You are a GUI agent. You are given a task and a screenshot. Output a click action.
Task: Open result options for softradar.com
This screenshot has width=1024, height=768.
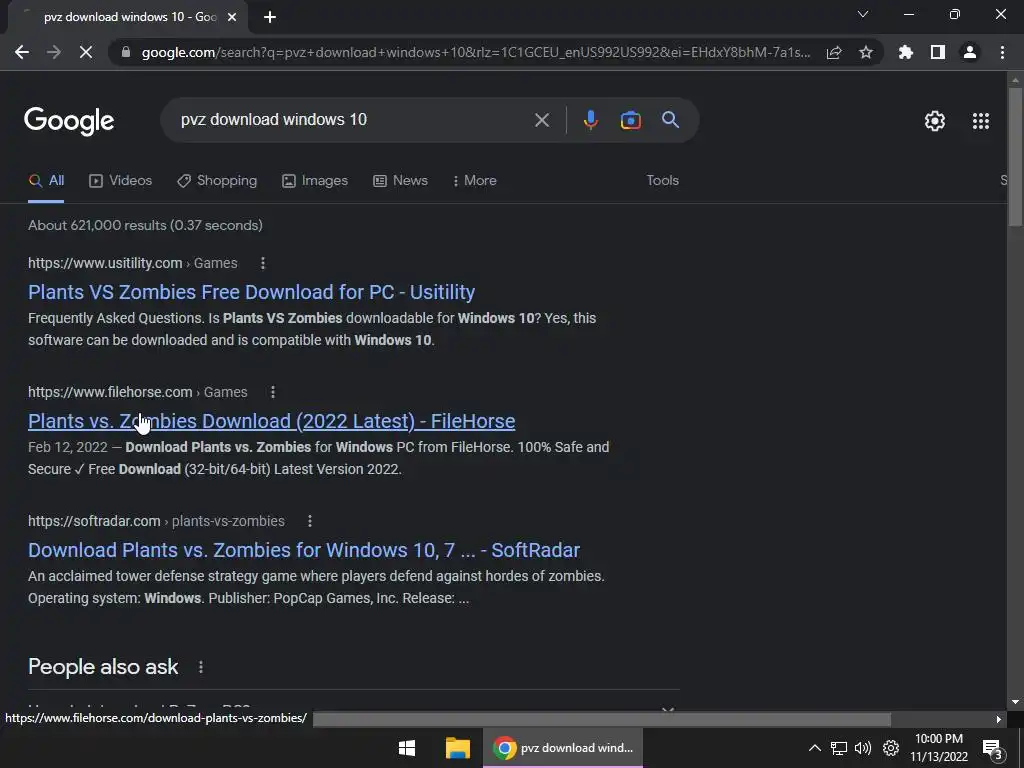(x=310, y=521)
